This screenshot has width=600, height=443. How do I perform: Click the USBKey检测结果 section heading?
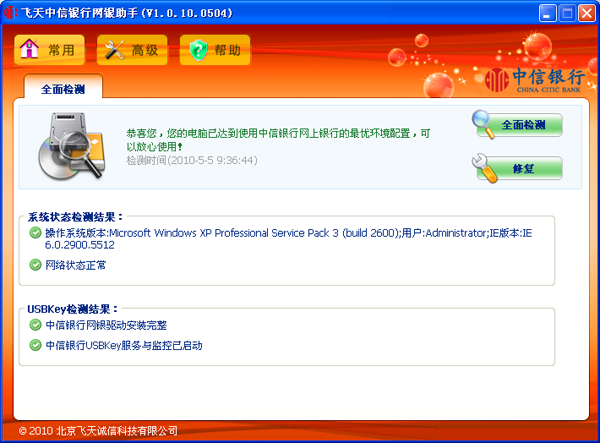pyautogui.click(x=72, y=309)
